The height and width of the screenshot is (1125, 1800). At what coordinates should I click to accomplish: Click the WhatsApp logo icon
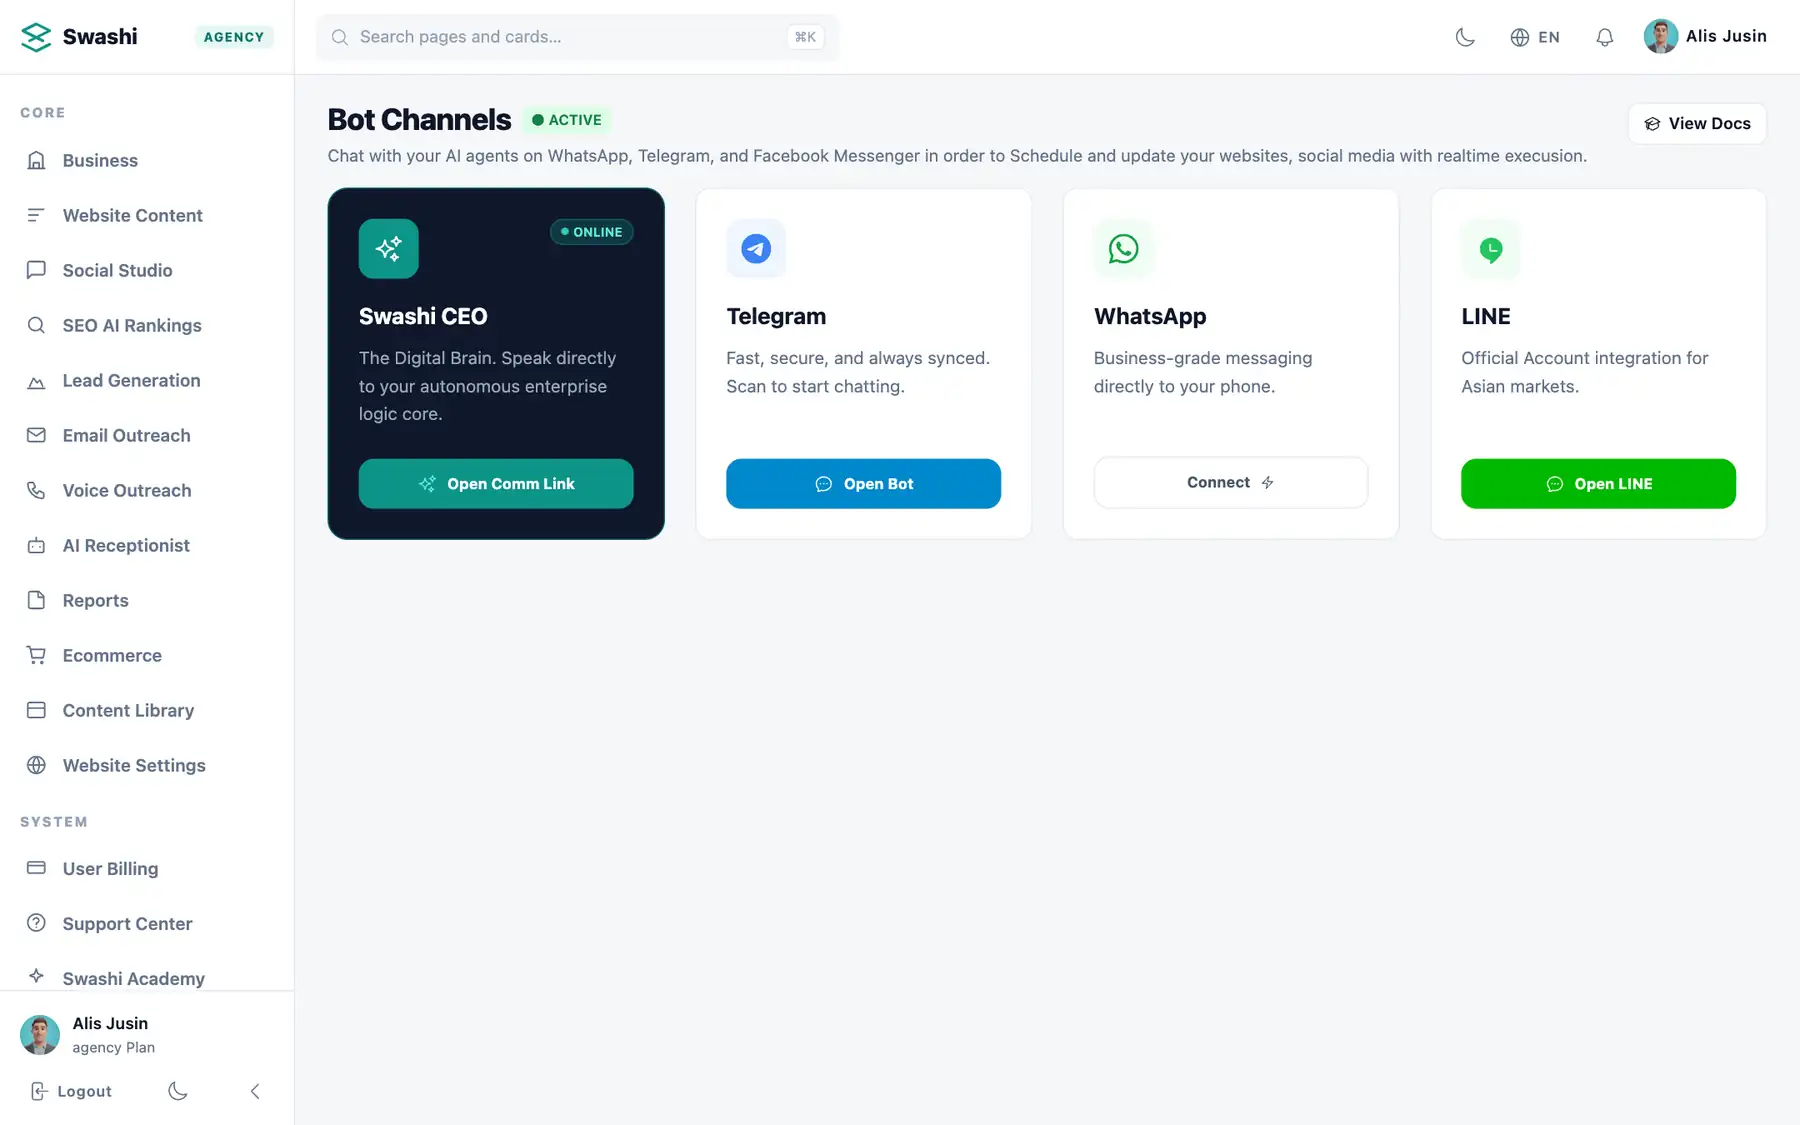tap(1123, 249)
